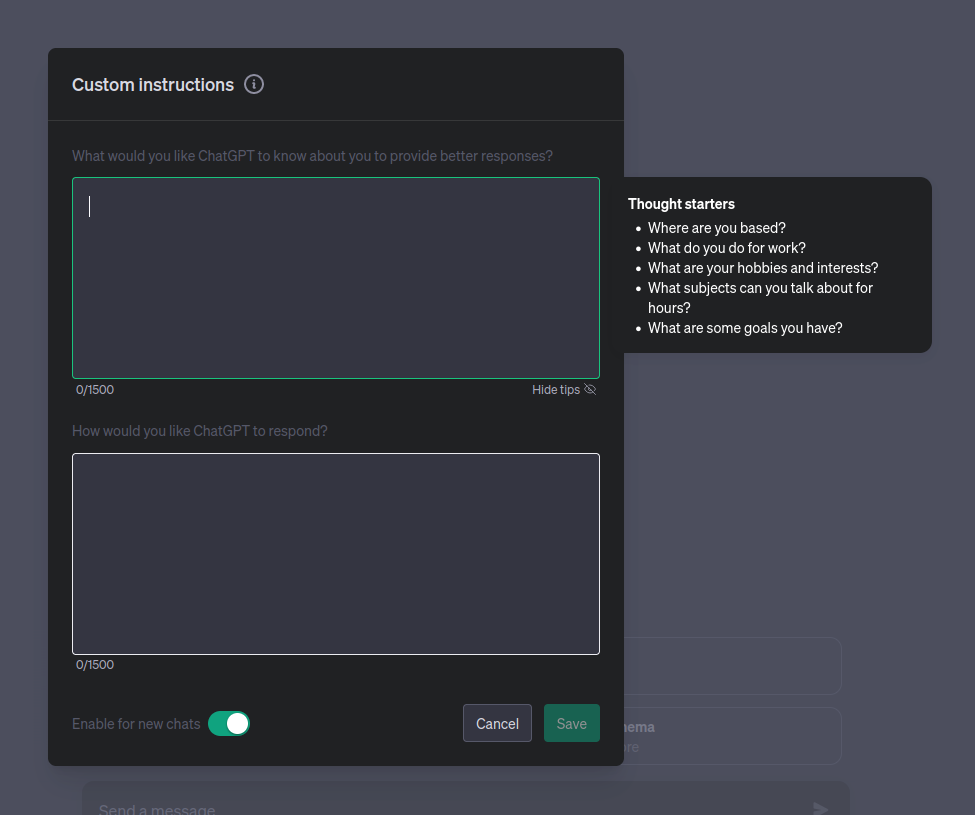Click the crossed-eye icon beside Hide tips
The width and height of the screenshot is (975, 815).
point(590,389)
